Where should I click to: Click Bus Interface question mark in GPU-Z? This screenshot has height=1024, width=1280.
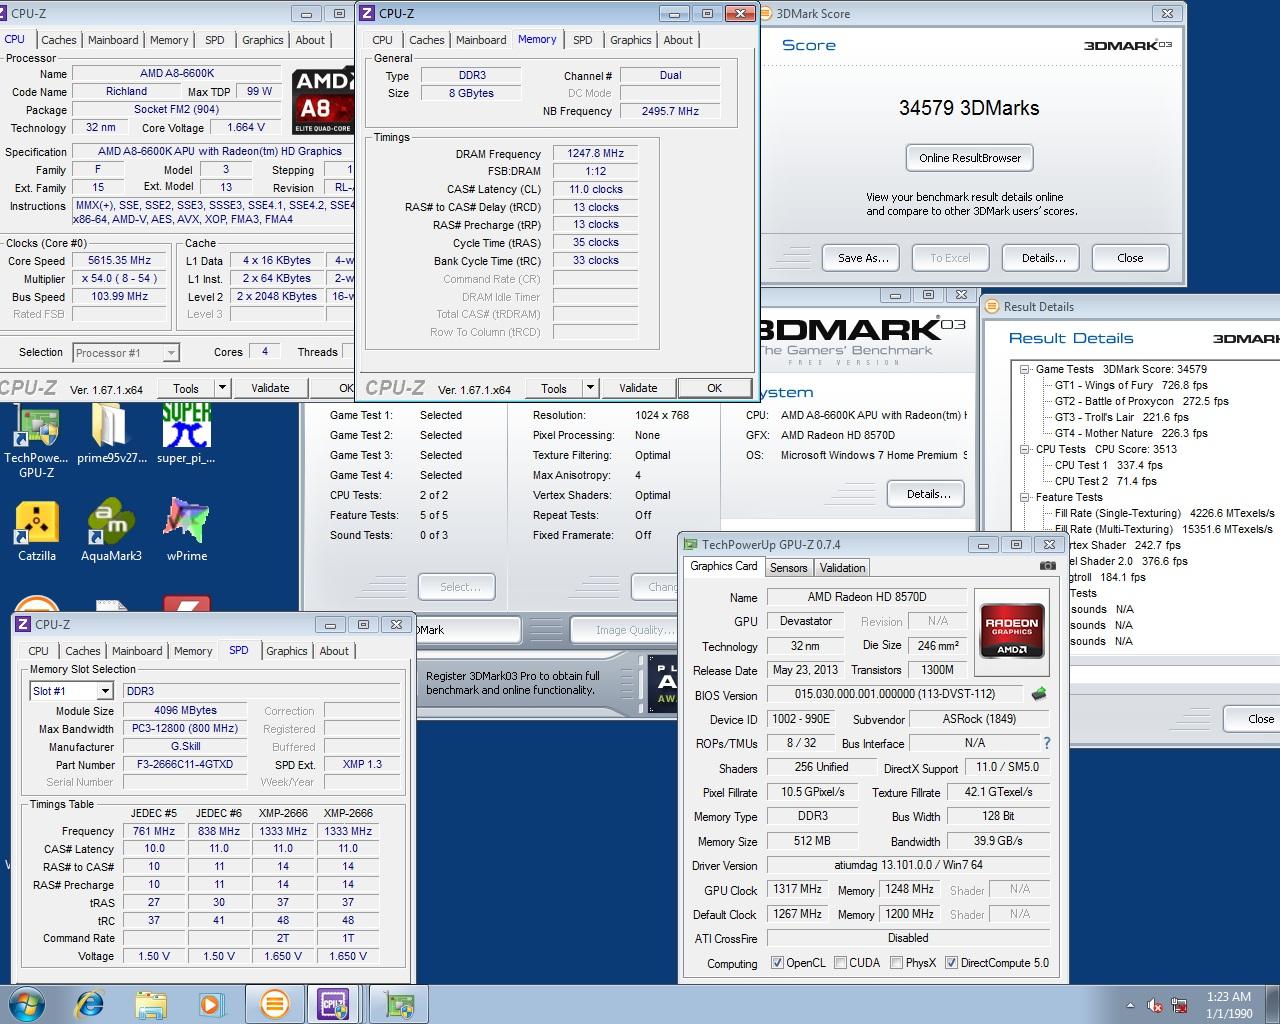(1047, 743)
